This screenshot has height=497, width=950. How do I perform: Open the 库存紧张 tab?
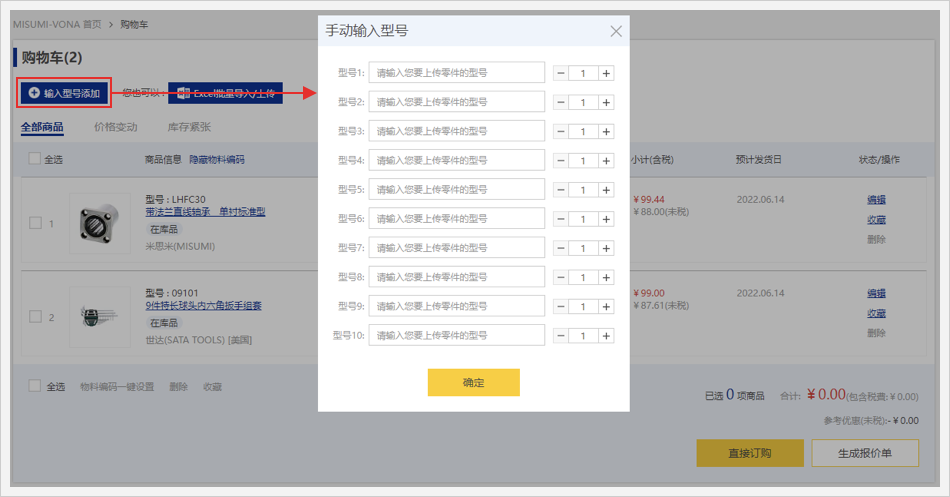click(x=188, y=127)
